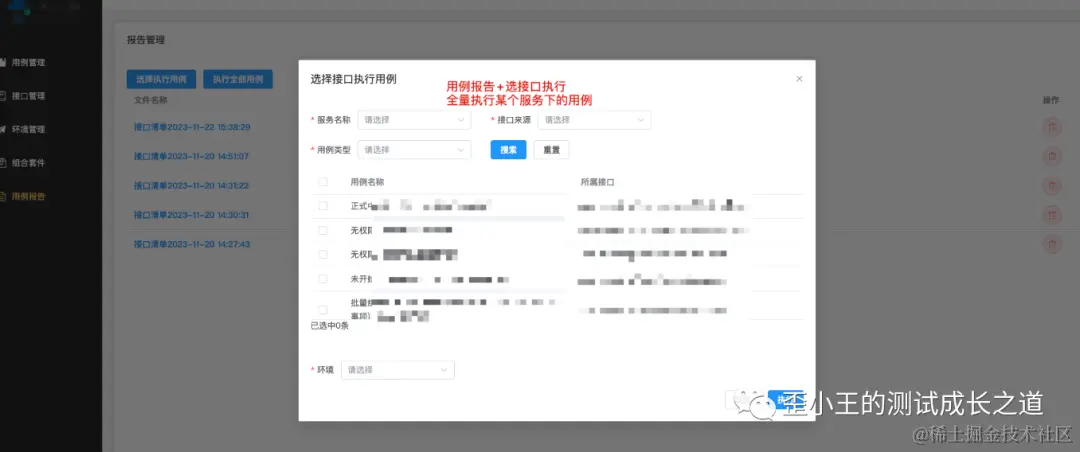
Task: Check the row starting with 正式
Action: click(322, 205)
